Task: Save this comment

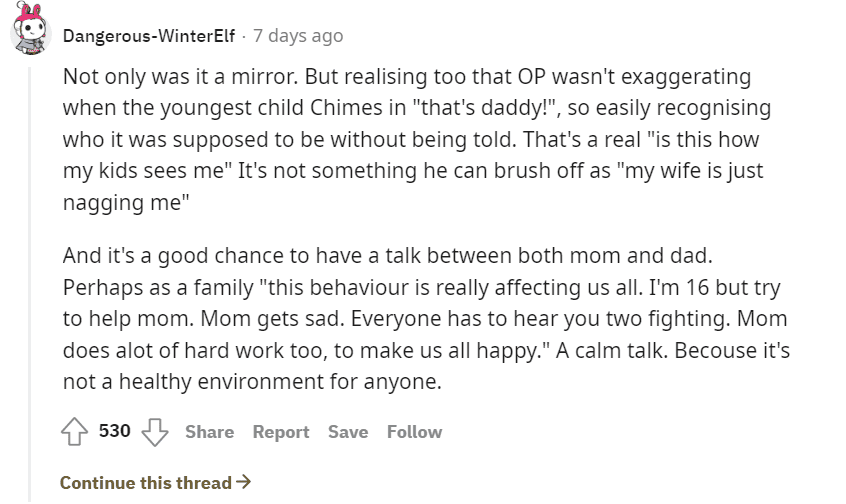Action: pyautogui.click(x=348, y=432)
